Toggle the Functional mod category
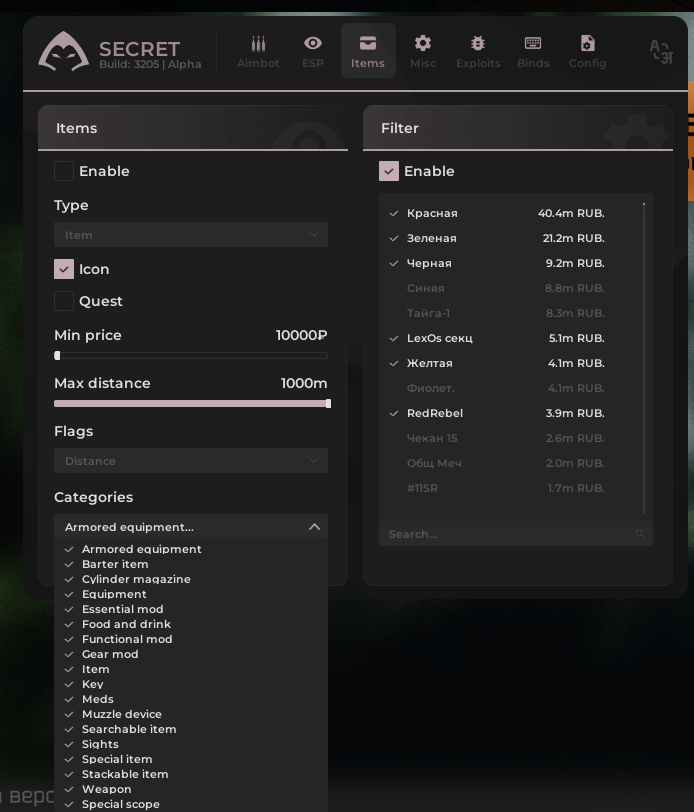The width and height of the screenshot is (694, 812). click(191, 639)
